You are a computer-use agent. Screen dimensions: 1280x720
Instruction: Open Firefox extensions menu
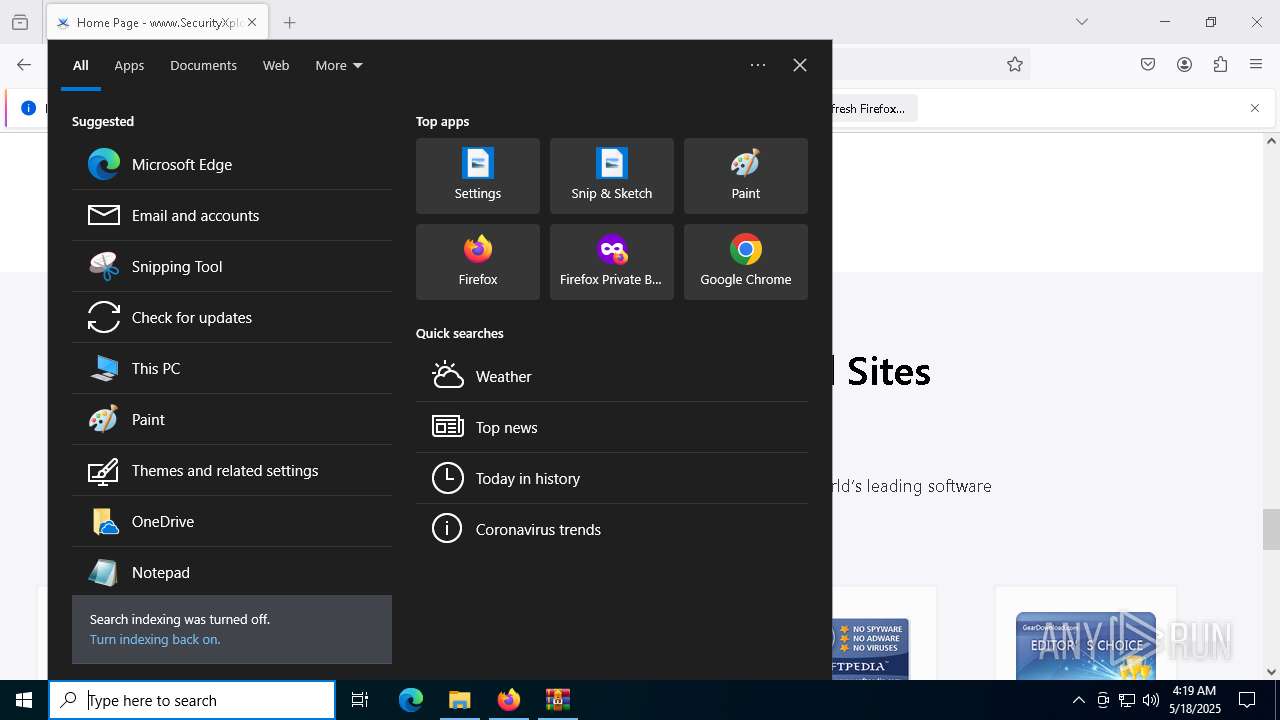coord(1220,64)
